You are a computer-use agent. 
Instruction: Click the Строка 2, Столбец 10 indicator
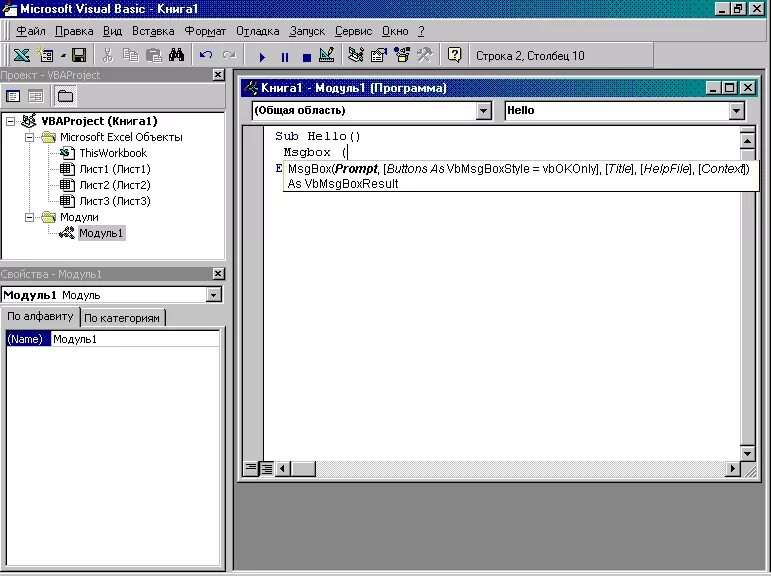(530, 56)
